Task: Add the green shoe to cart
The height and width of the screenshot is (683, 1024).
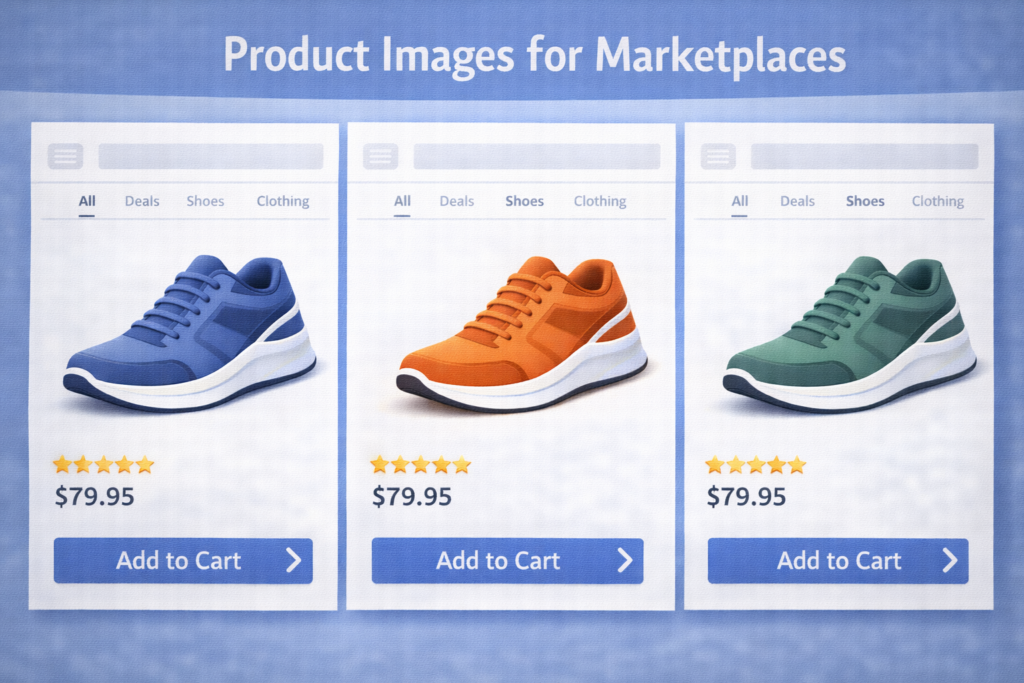Action: point(838,560)
